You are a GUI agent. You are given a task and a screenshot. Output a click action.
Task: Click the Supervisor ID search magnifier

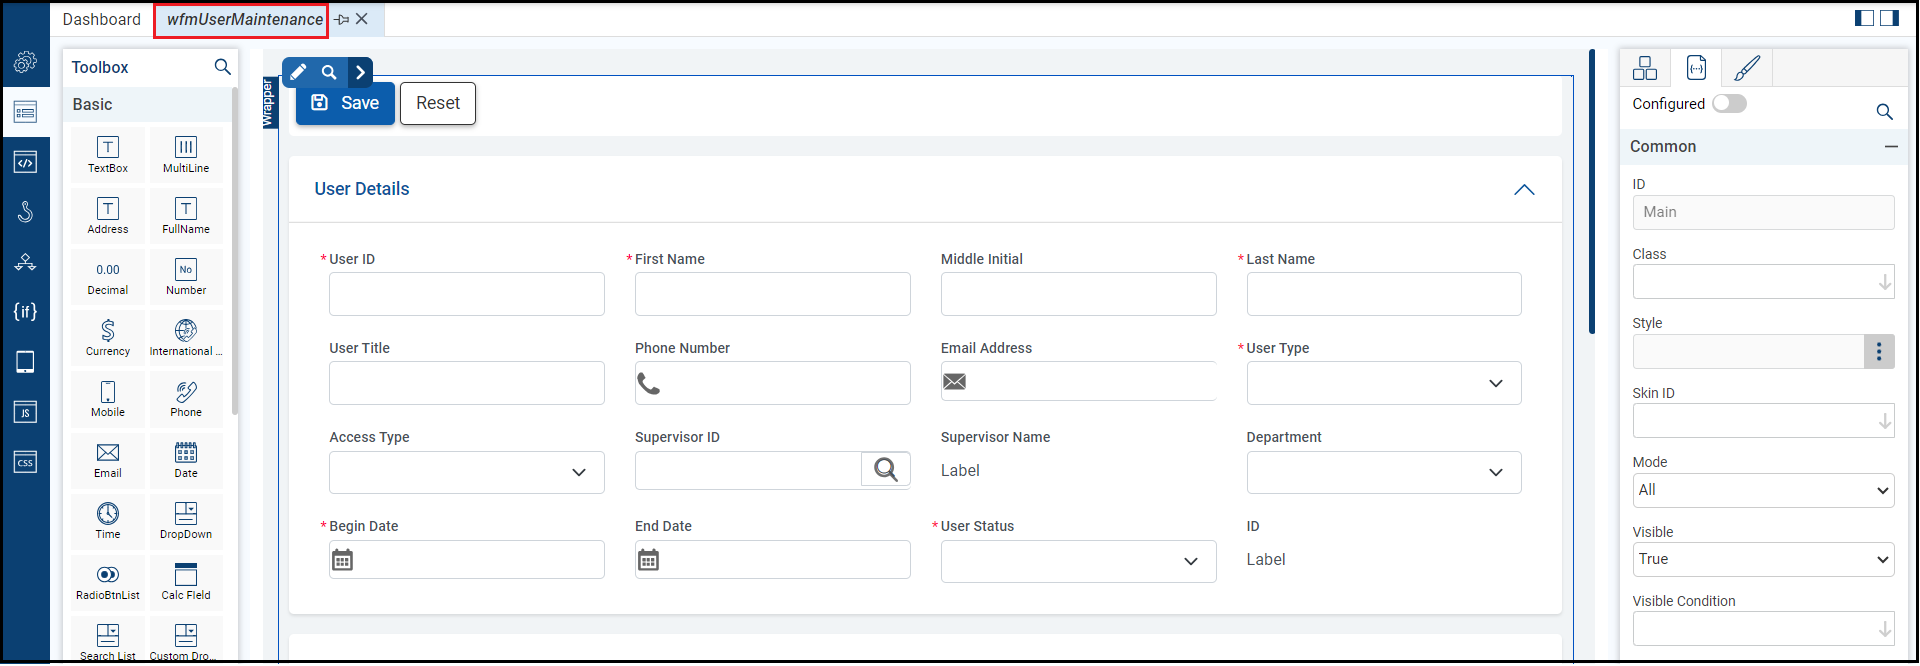(885, 469)
